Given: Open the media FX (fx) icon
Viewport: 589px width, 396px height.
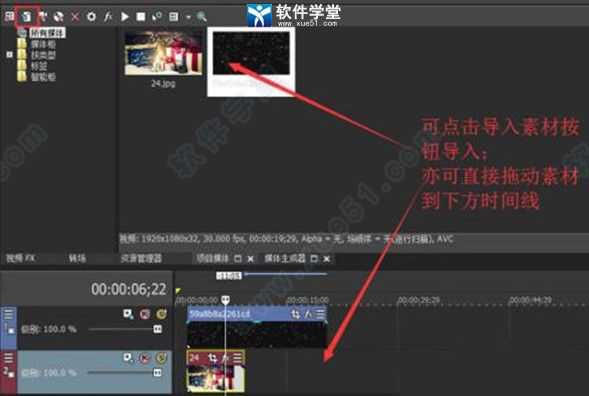Looking at the screenshot, I should point(108,17).
